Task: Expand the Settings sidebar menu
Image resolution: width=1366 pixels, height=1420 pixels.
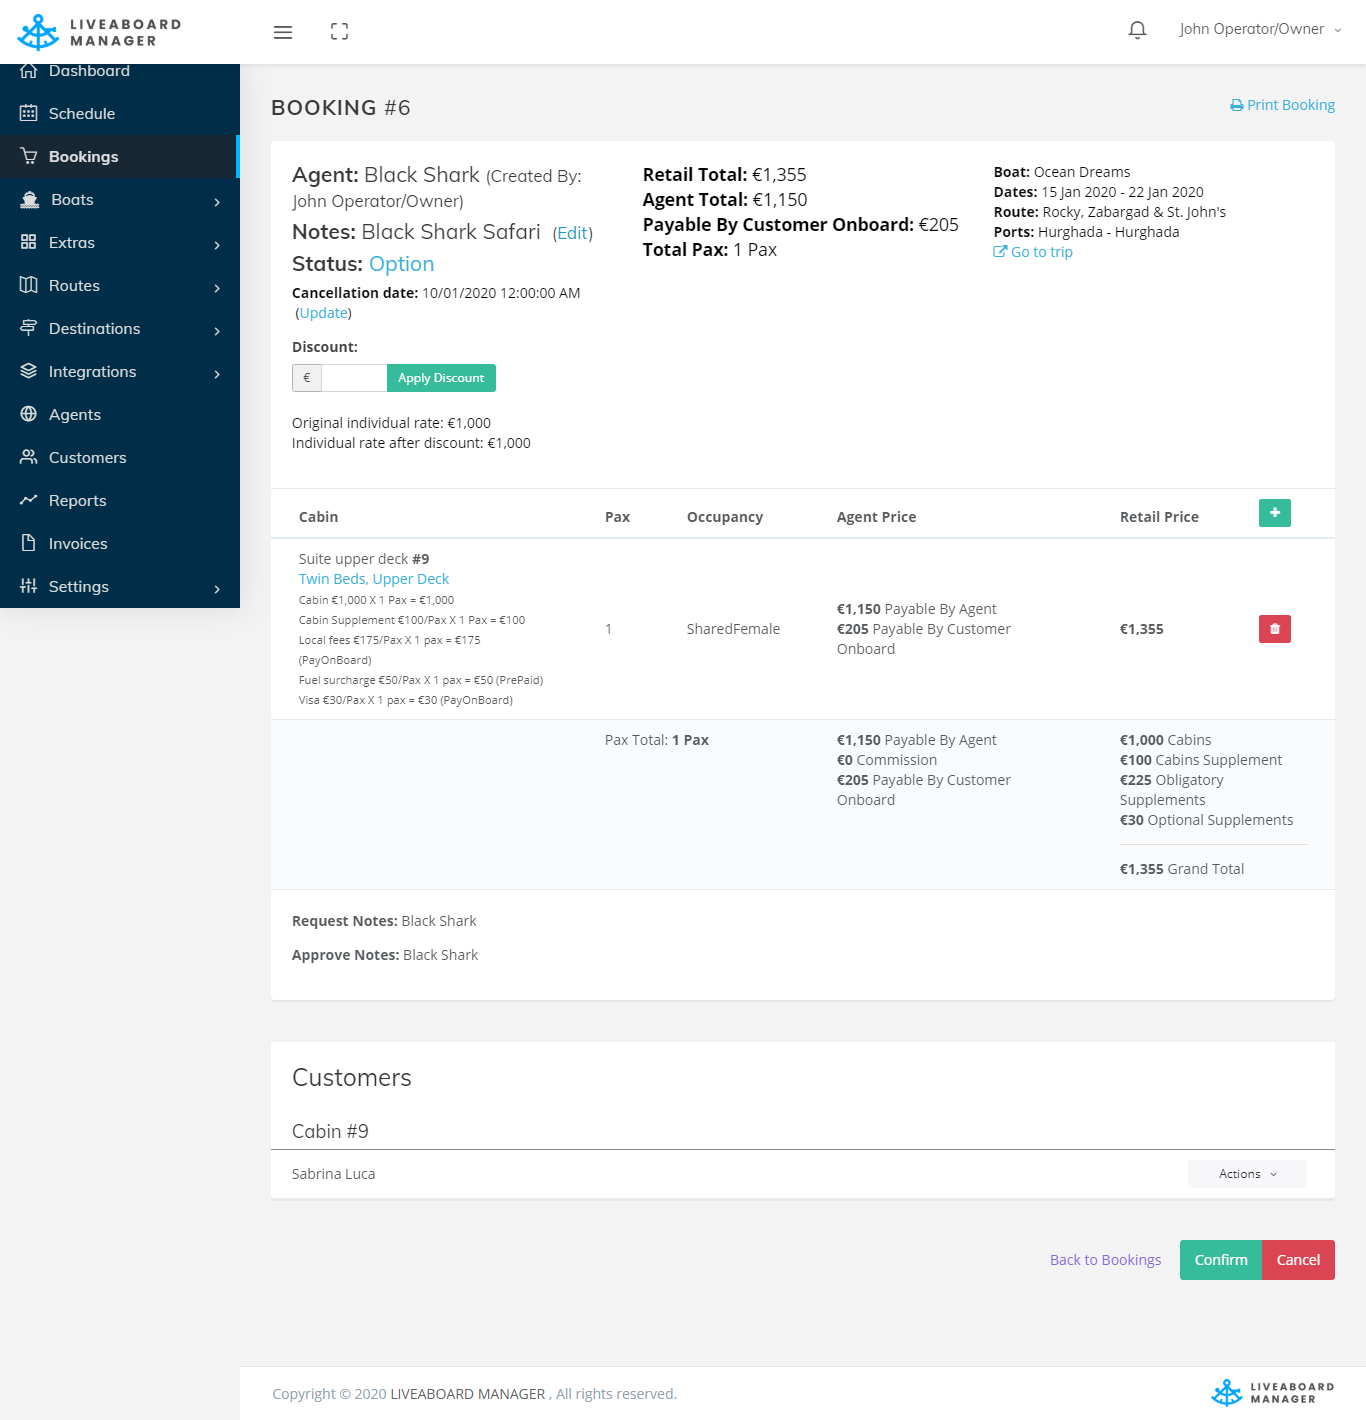Action: coord(120,587)
